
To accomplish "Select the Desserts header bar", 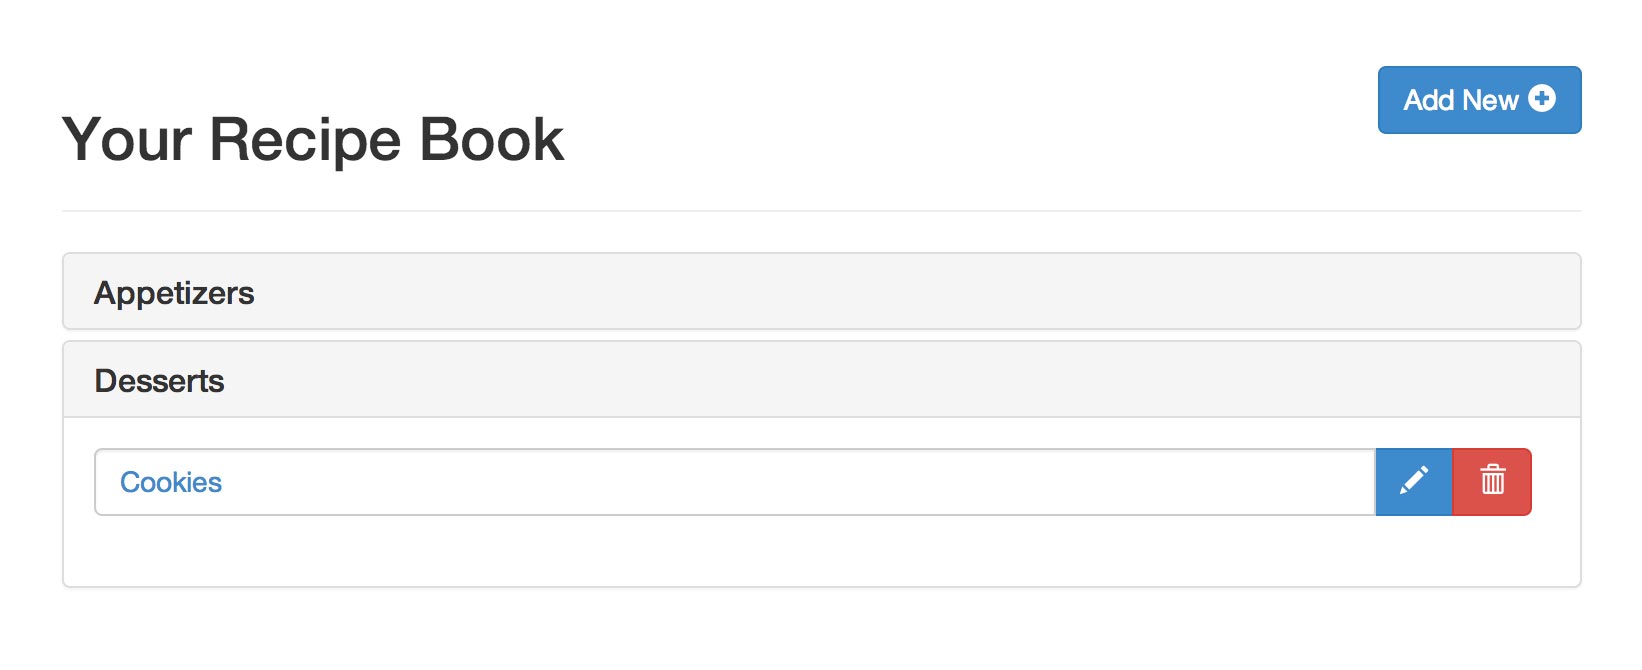I will [x=820, y=380].
